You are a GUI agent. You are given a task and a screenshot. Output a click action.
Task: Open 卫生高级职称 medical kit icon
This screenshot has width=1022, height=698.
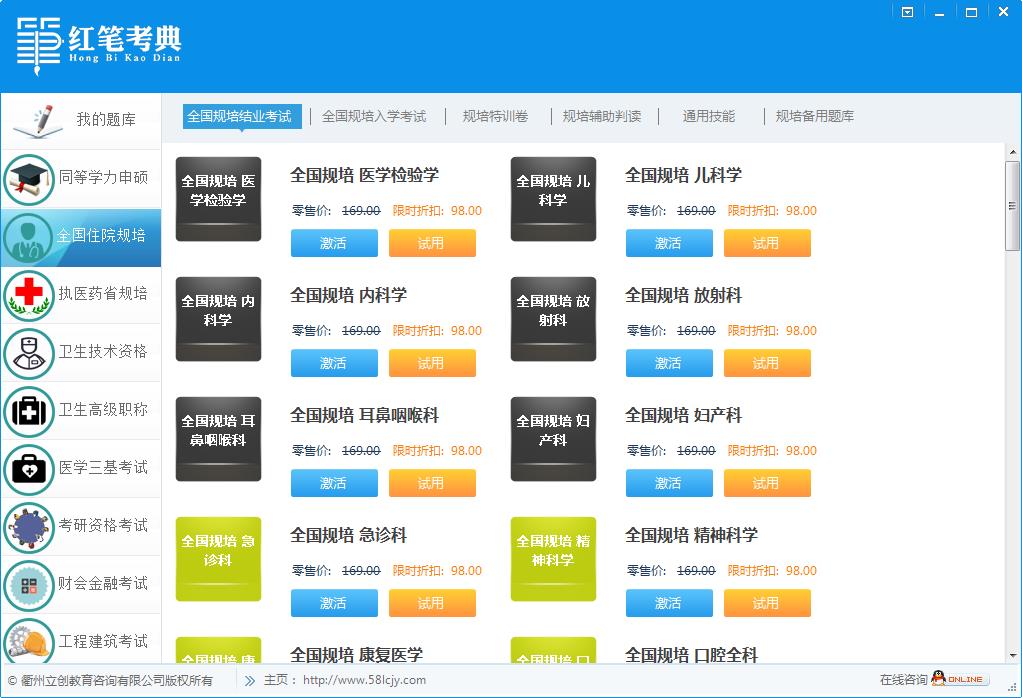pos(29,411)
